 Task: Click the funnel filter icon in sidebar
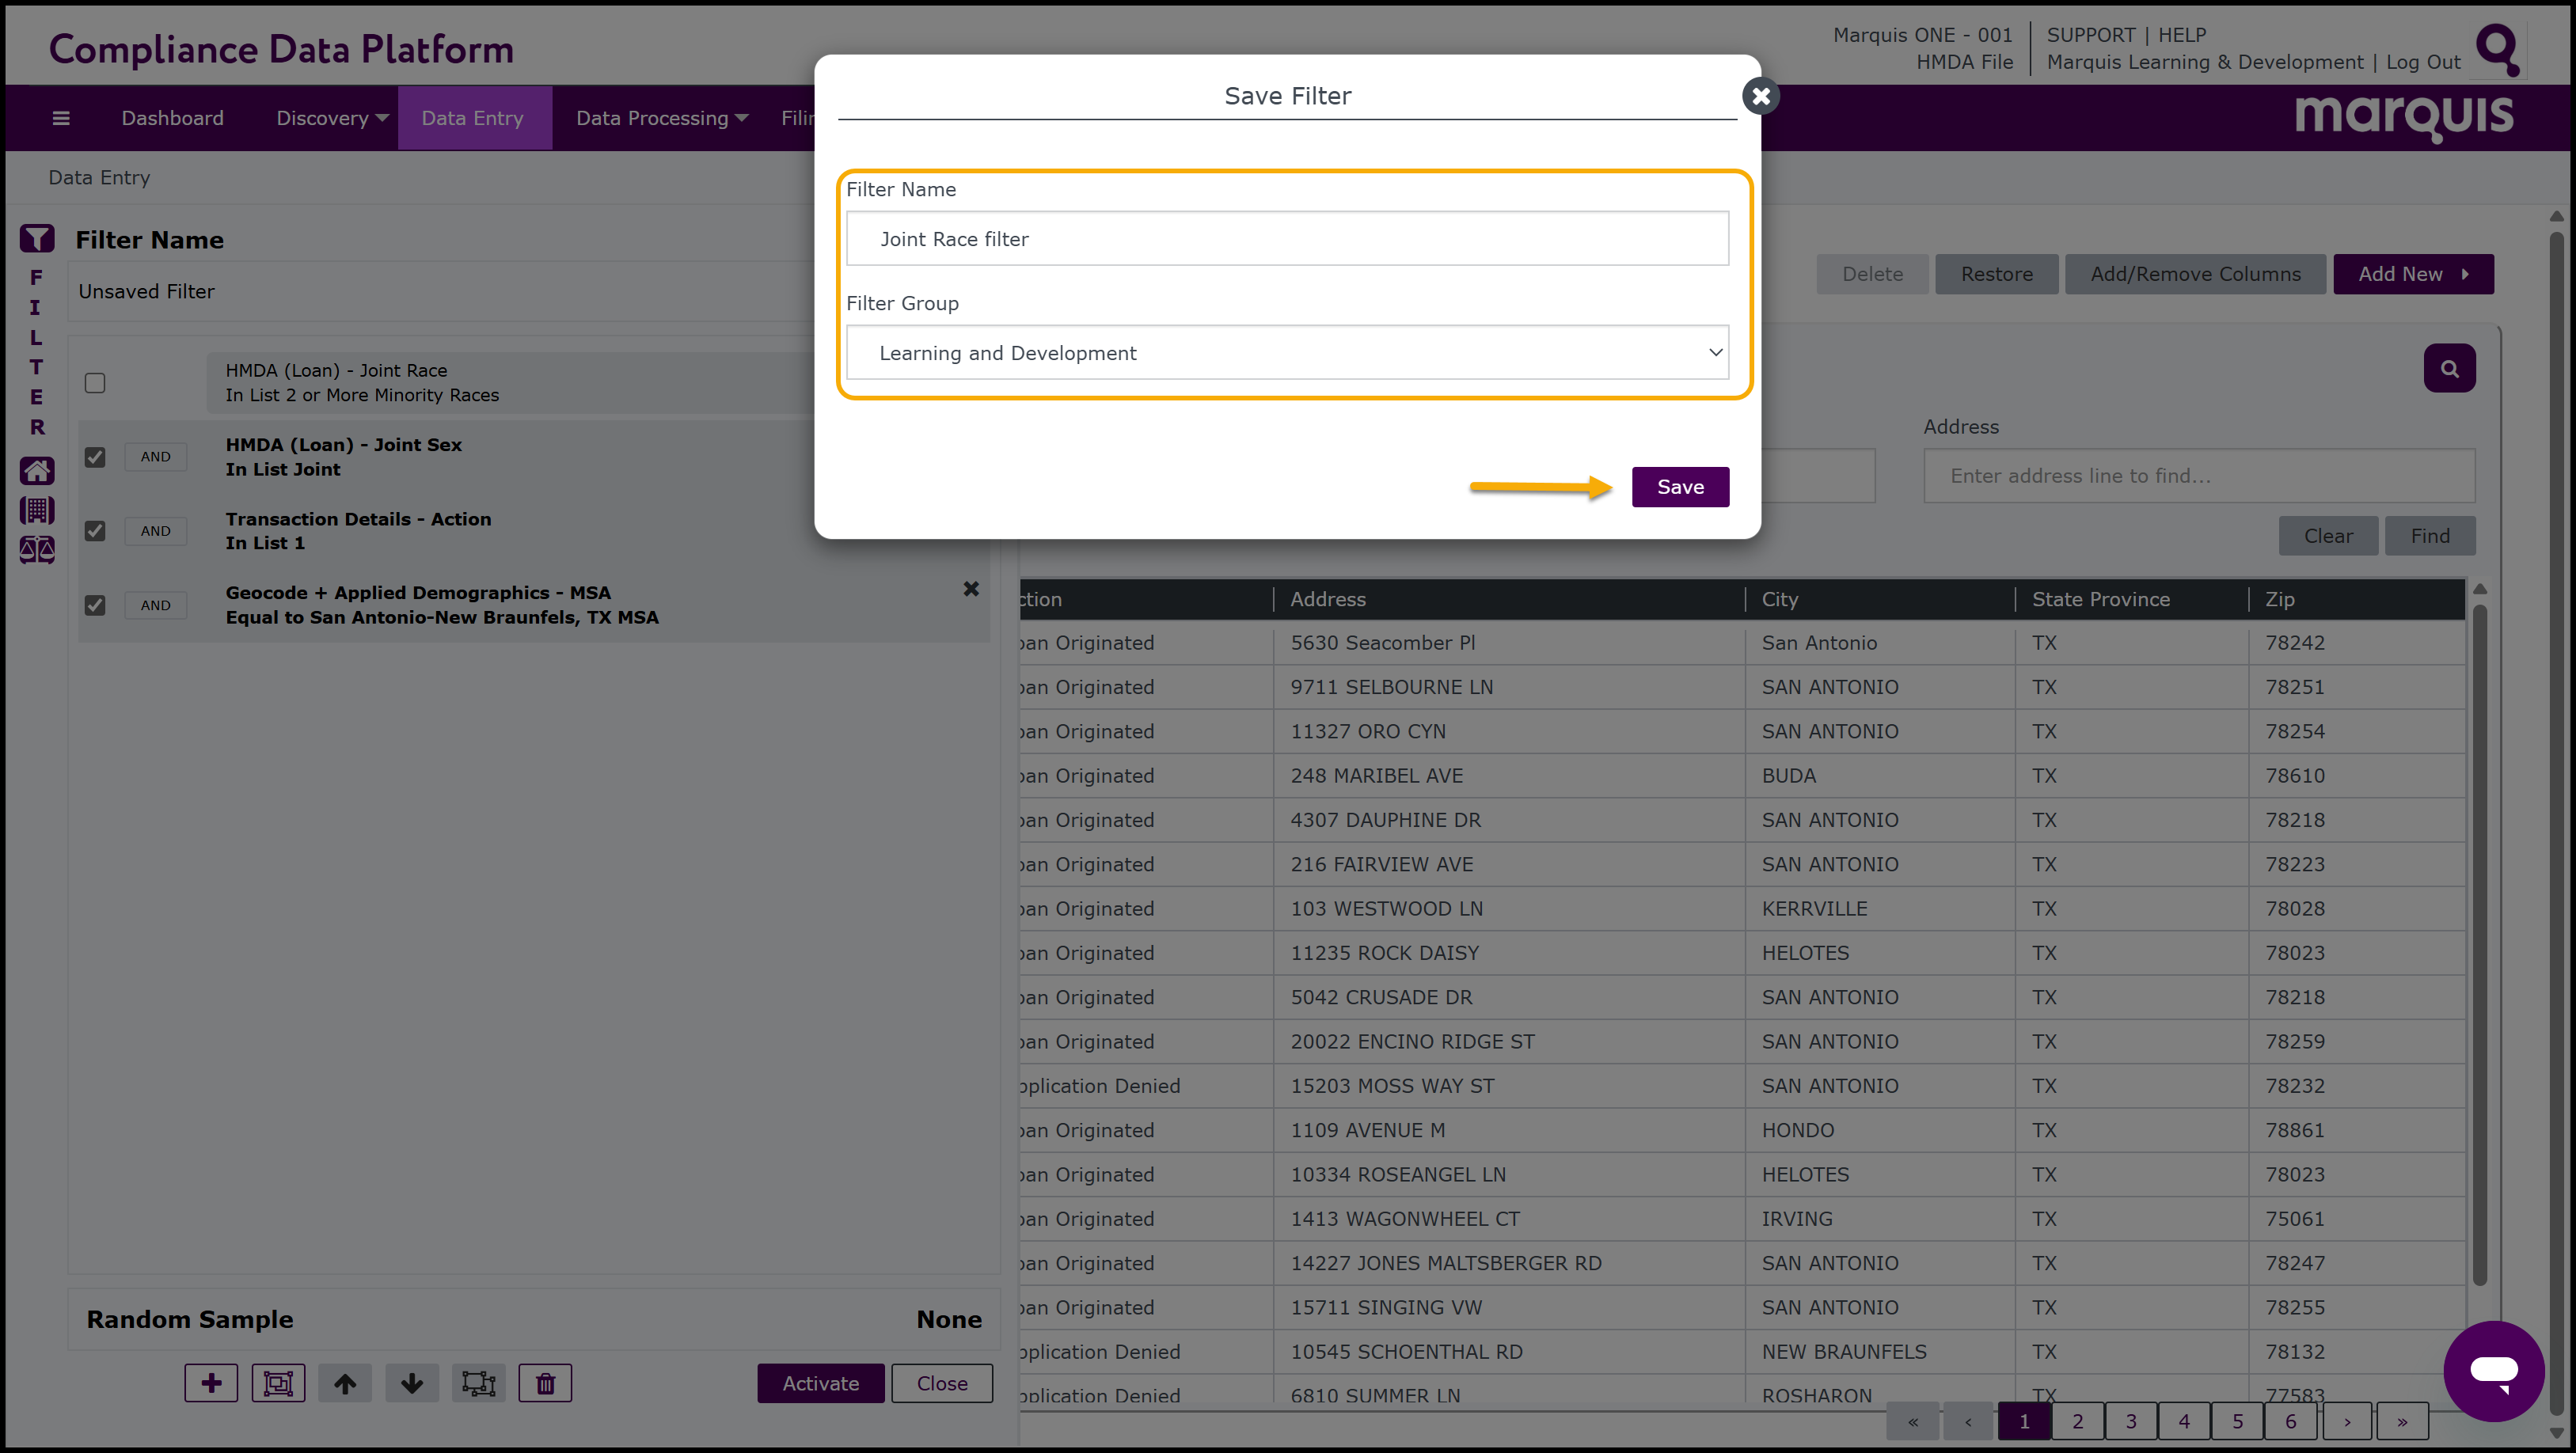click(x=37, y=239)
